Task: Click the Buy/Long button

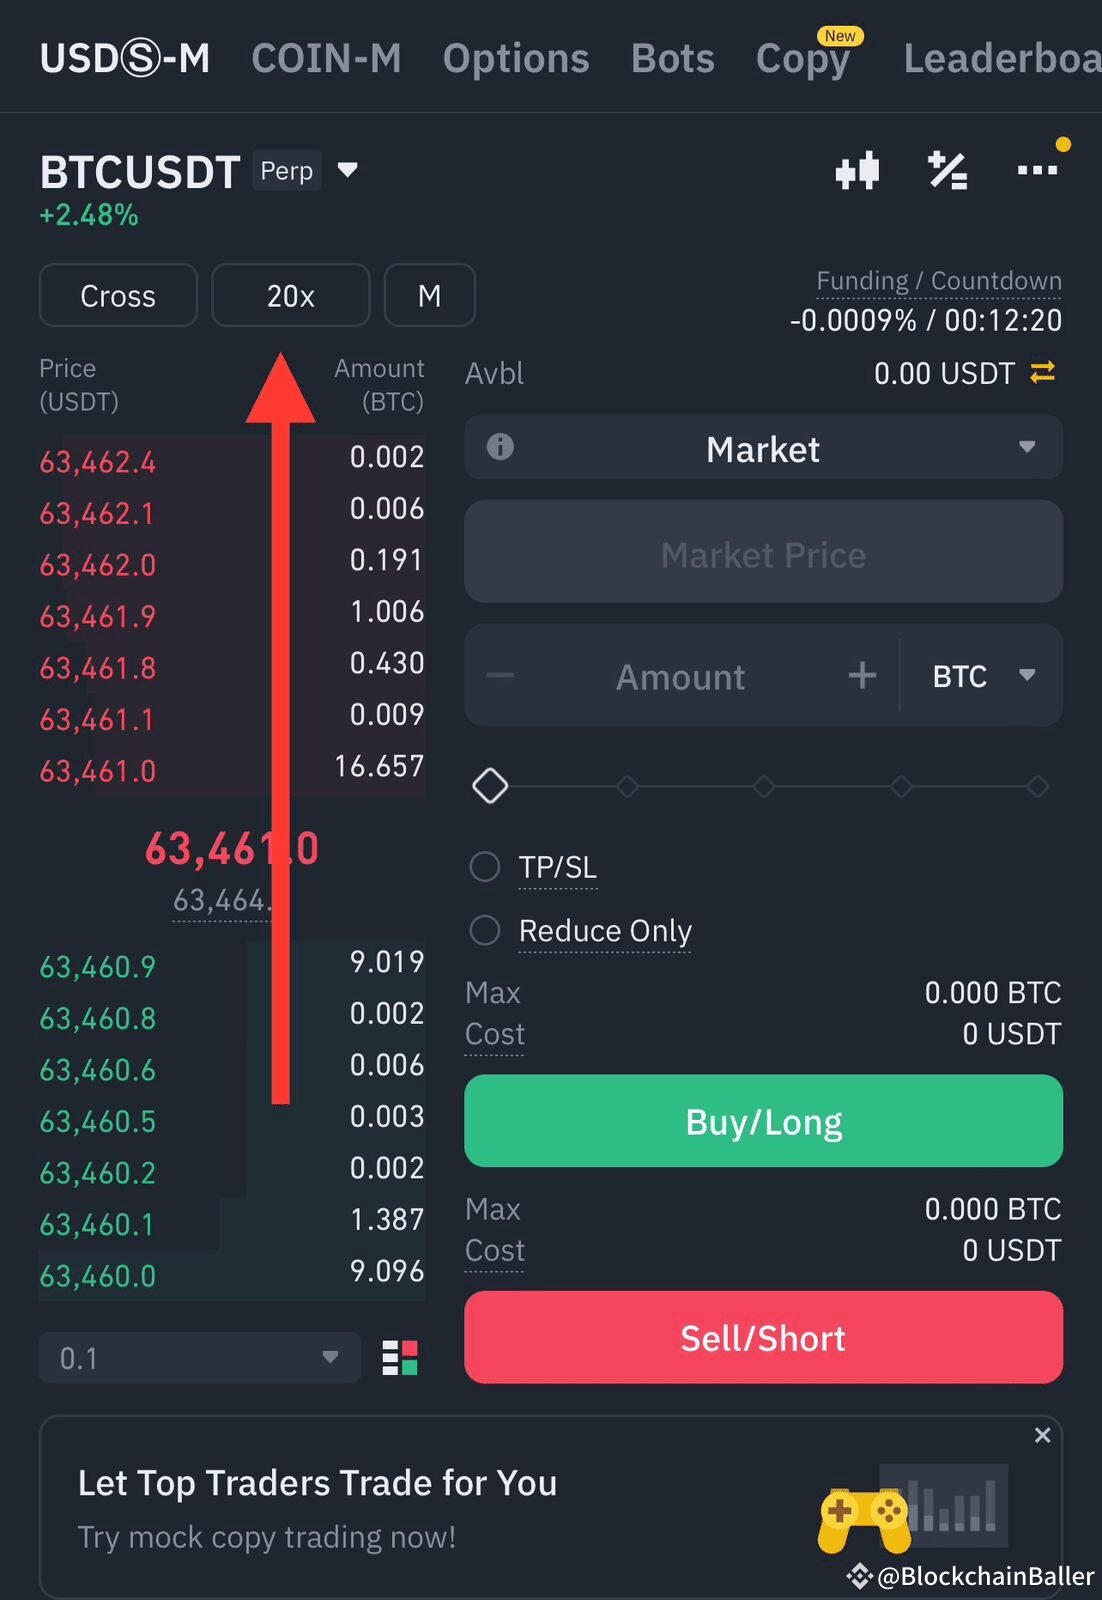Action: [763, 1121]
